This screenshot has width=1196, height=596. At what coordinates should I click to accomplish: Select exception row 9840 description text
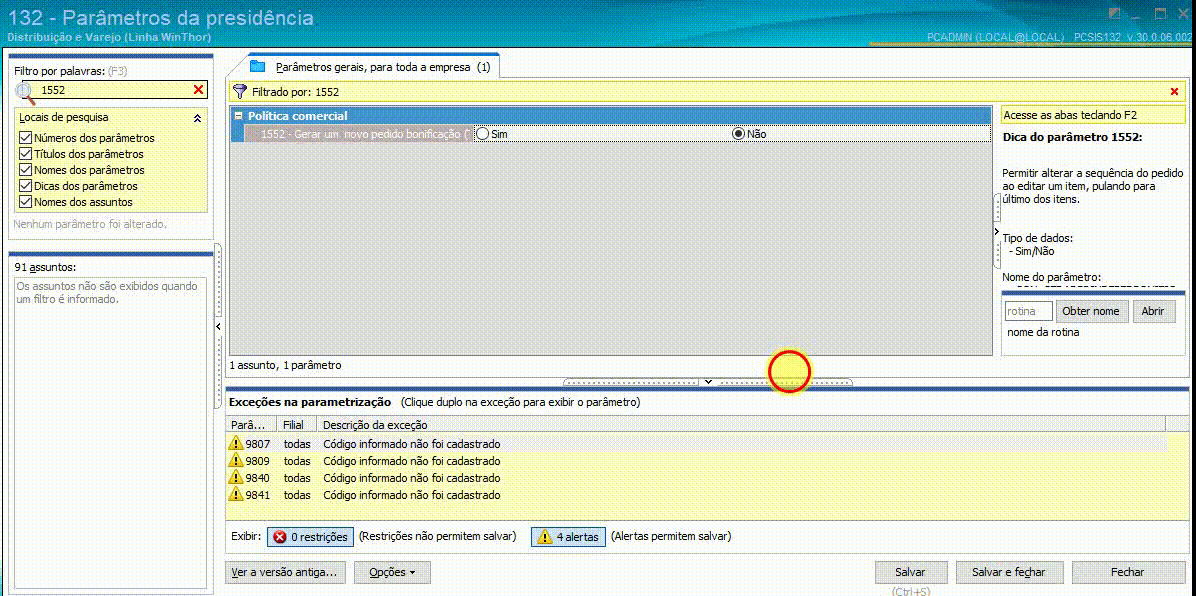tap(412, 478)
